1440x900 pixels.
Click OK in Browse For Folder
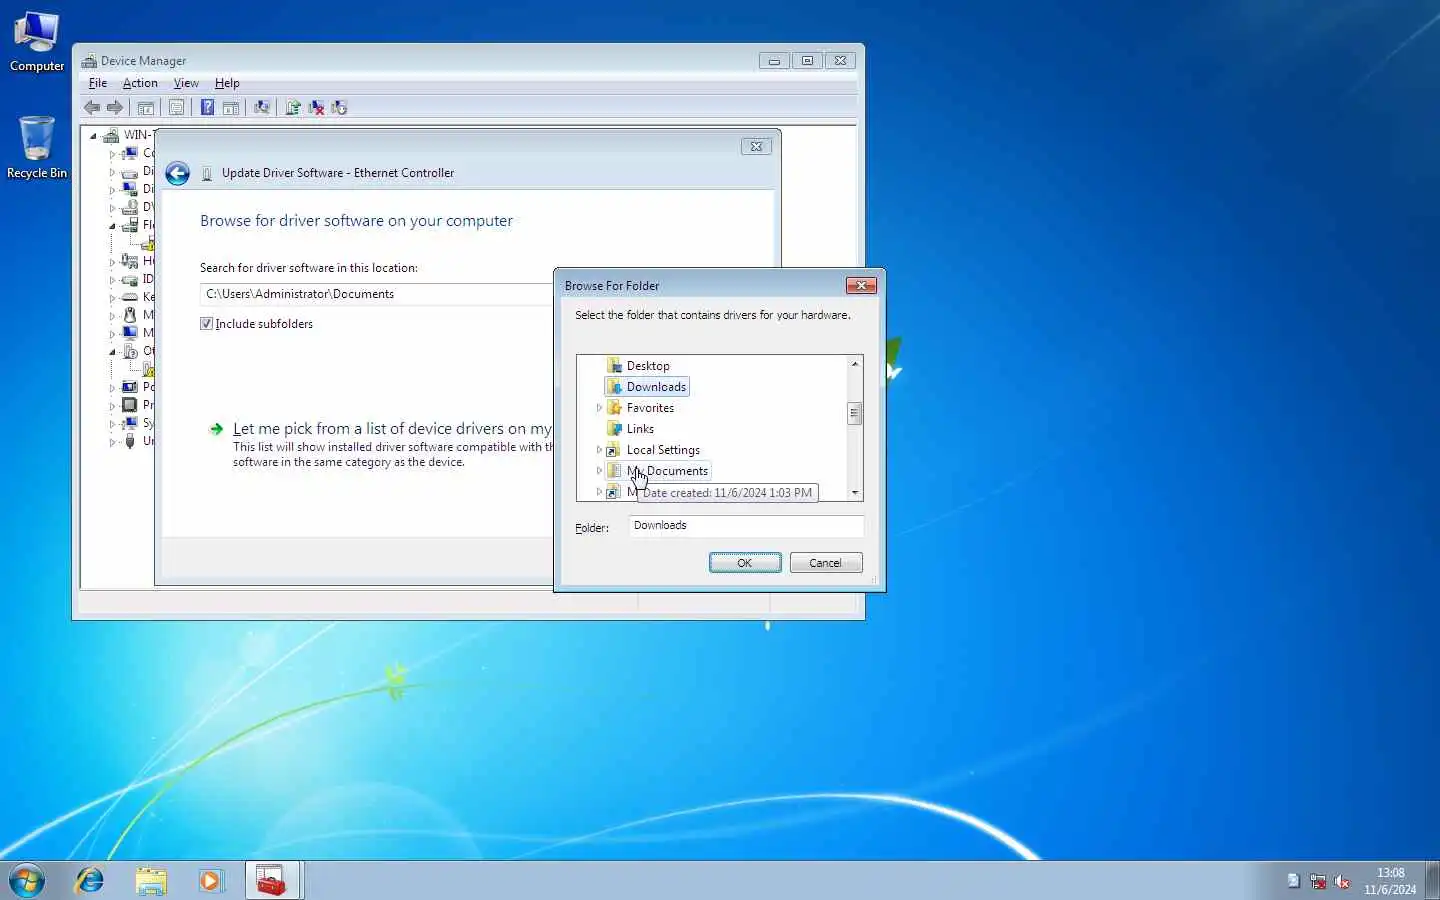click(x=745, y=563)
